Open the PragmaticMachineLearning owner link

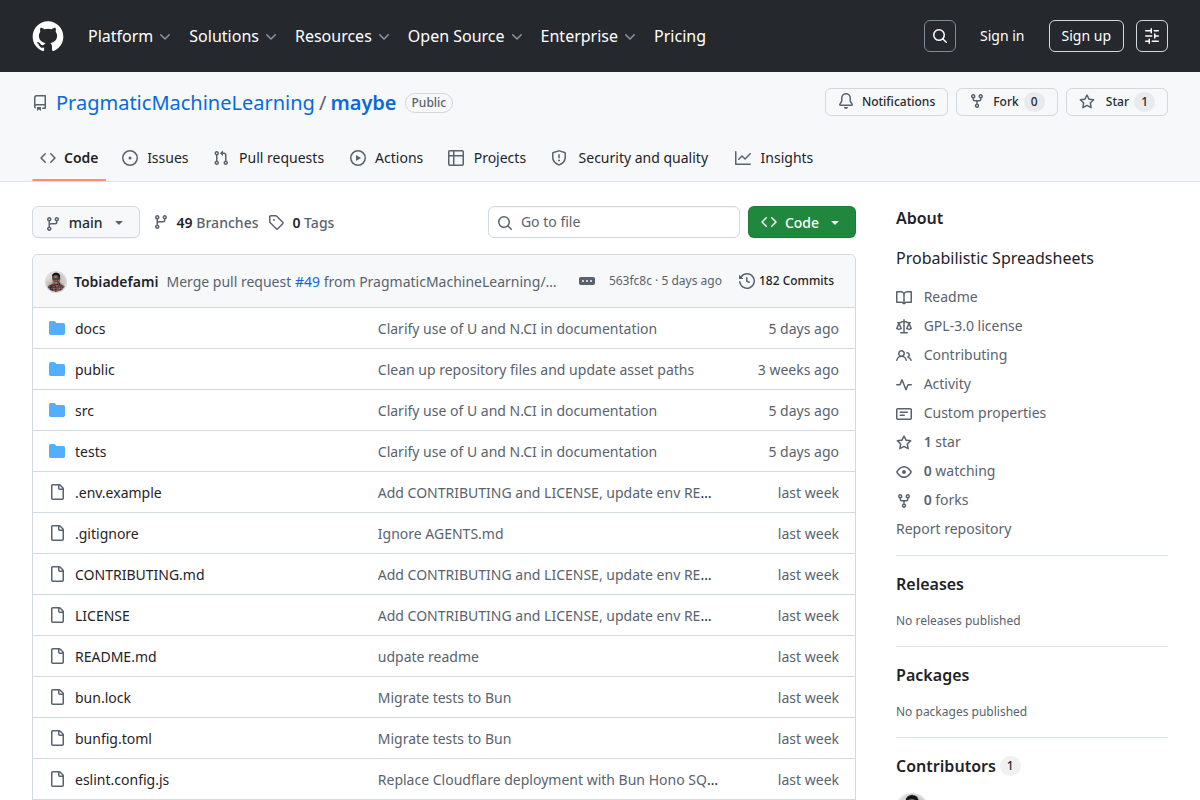(x=185, y=102)
